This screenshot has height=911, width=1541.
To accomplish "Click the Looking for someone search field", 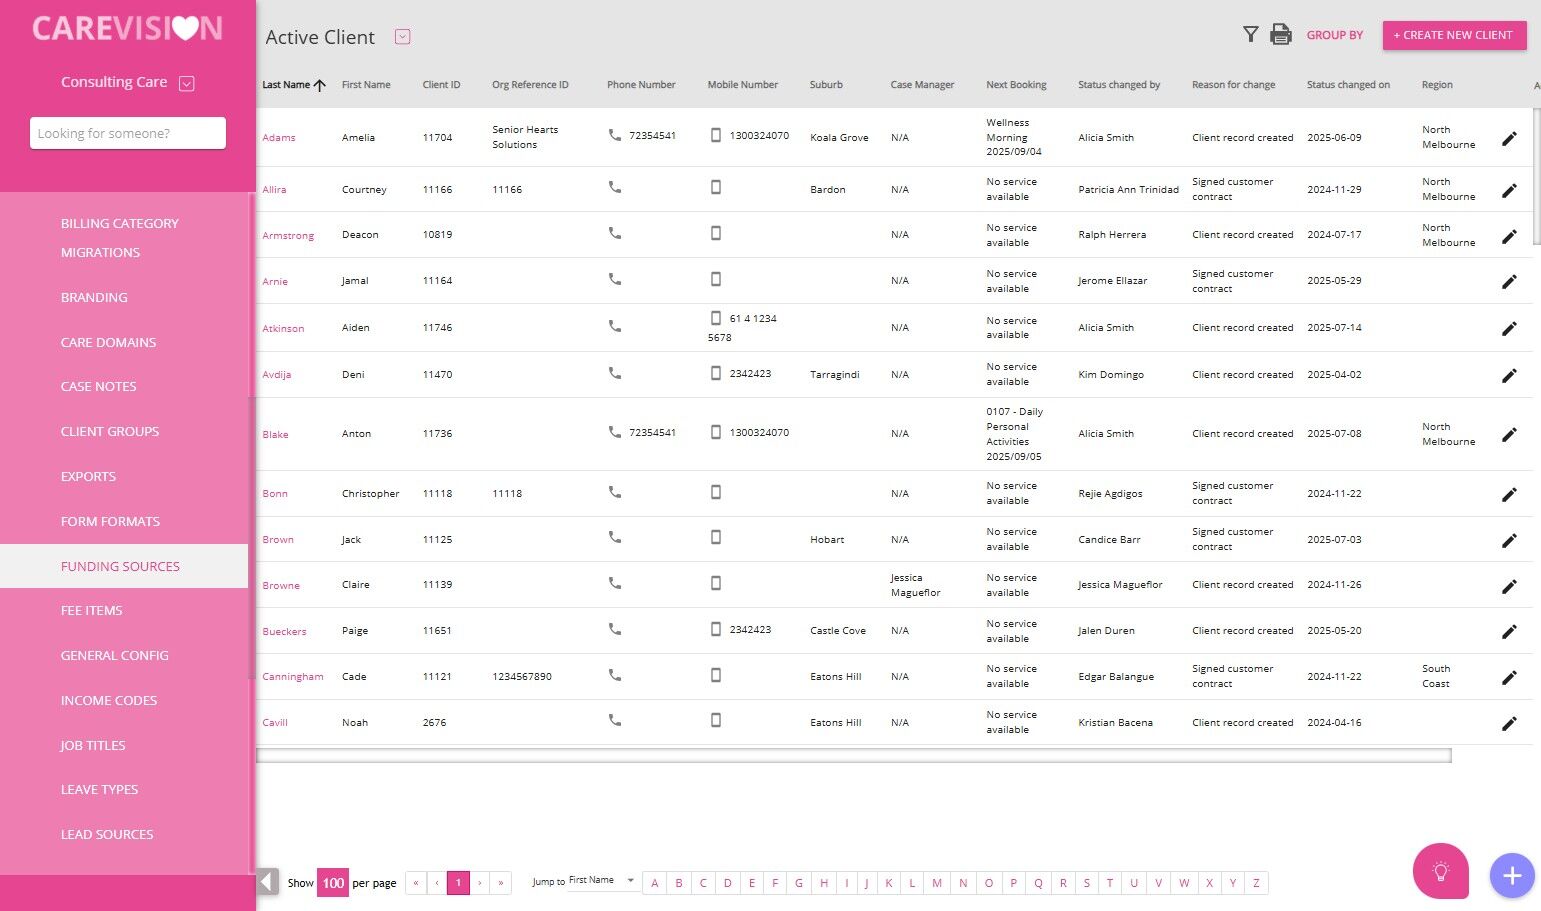I will (128, 133).
